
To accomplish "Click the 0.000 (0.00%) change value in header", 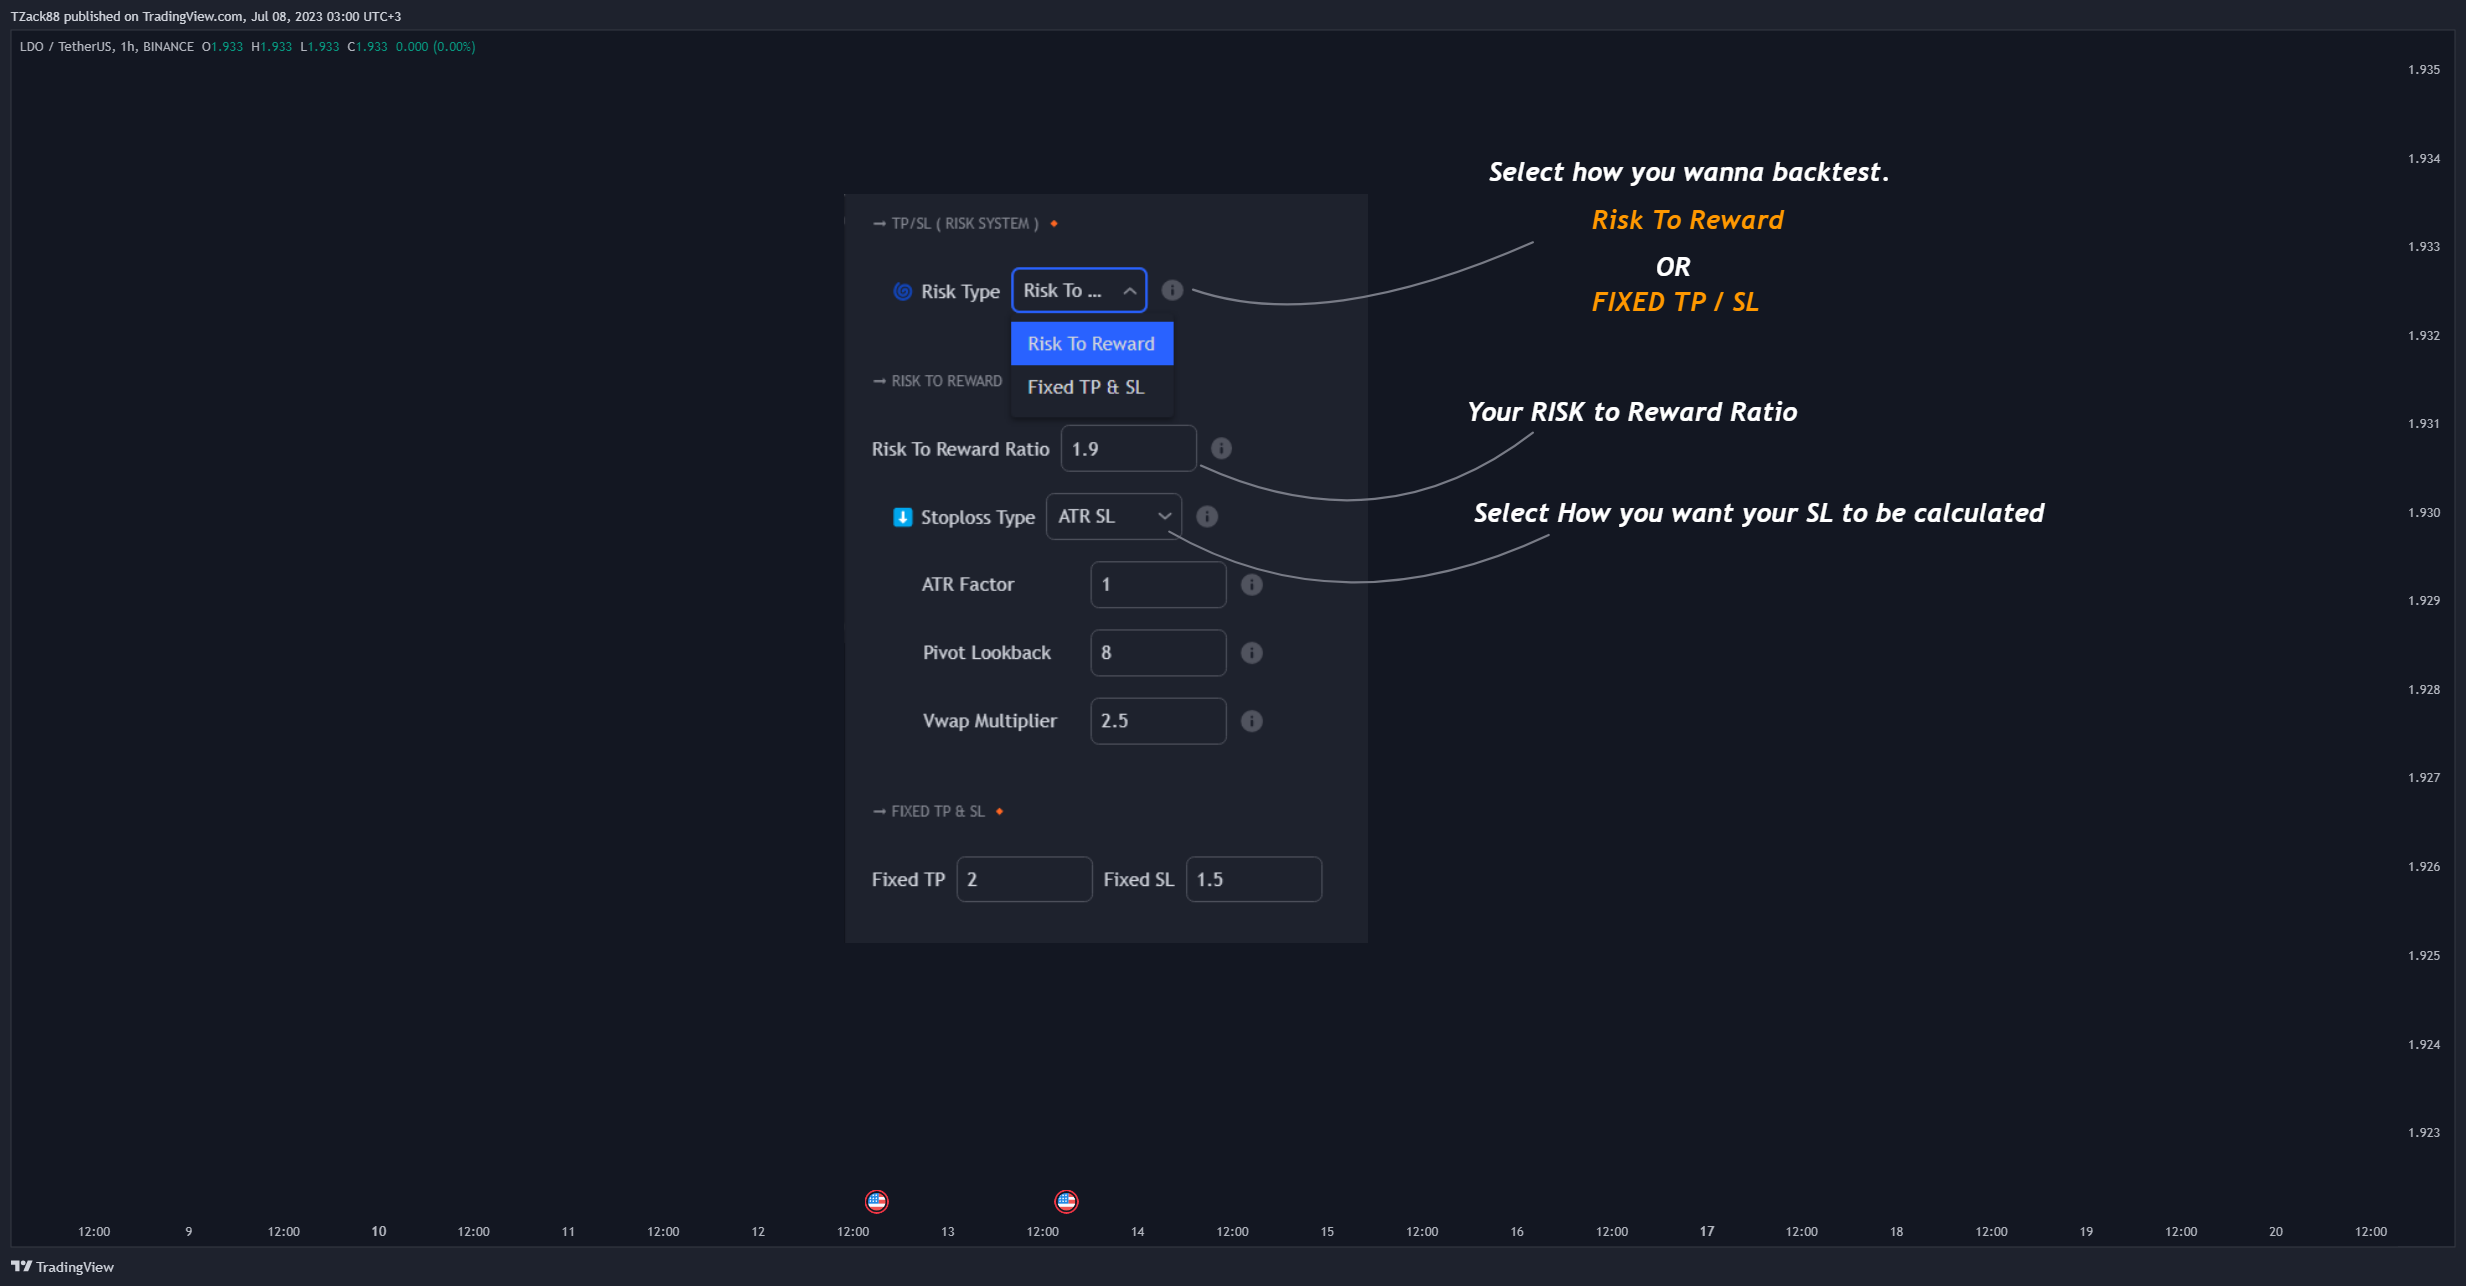I will 435,46.
